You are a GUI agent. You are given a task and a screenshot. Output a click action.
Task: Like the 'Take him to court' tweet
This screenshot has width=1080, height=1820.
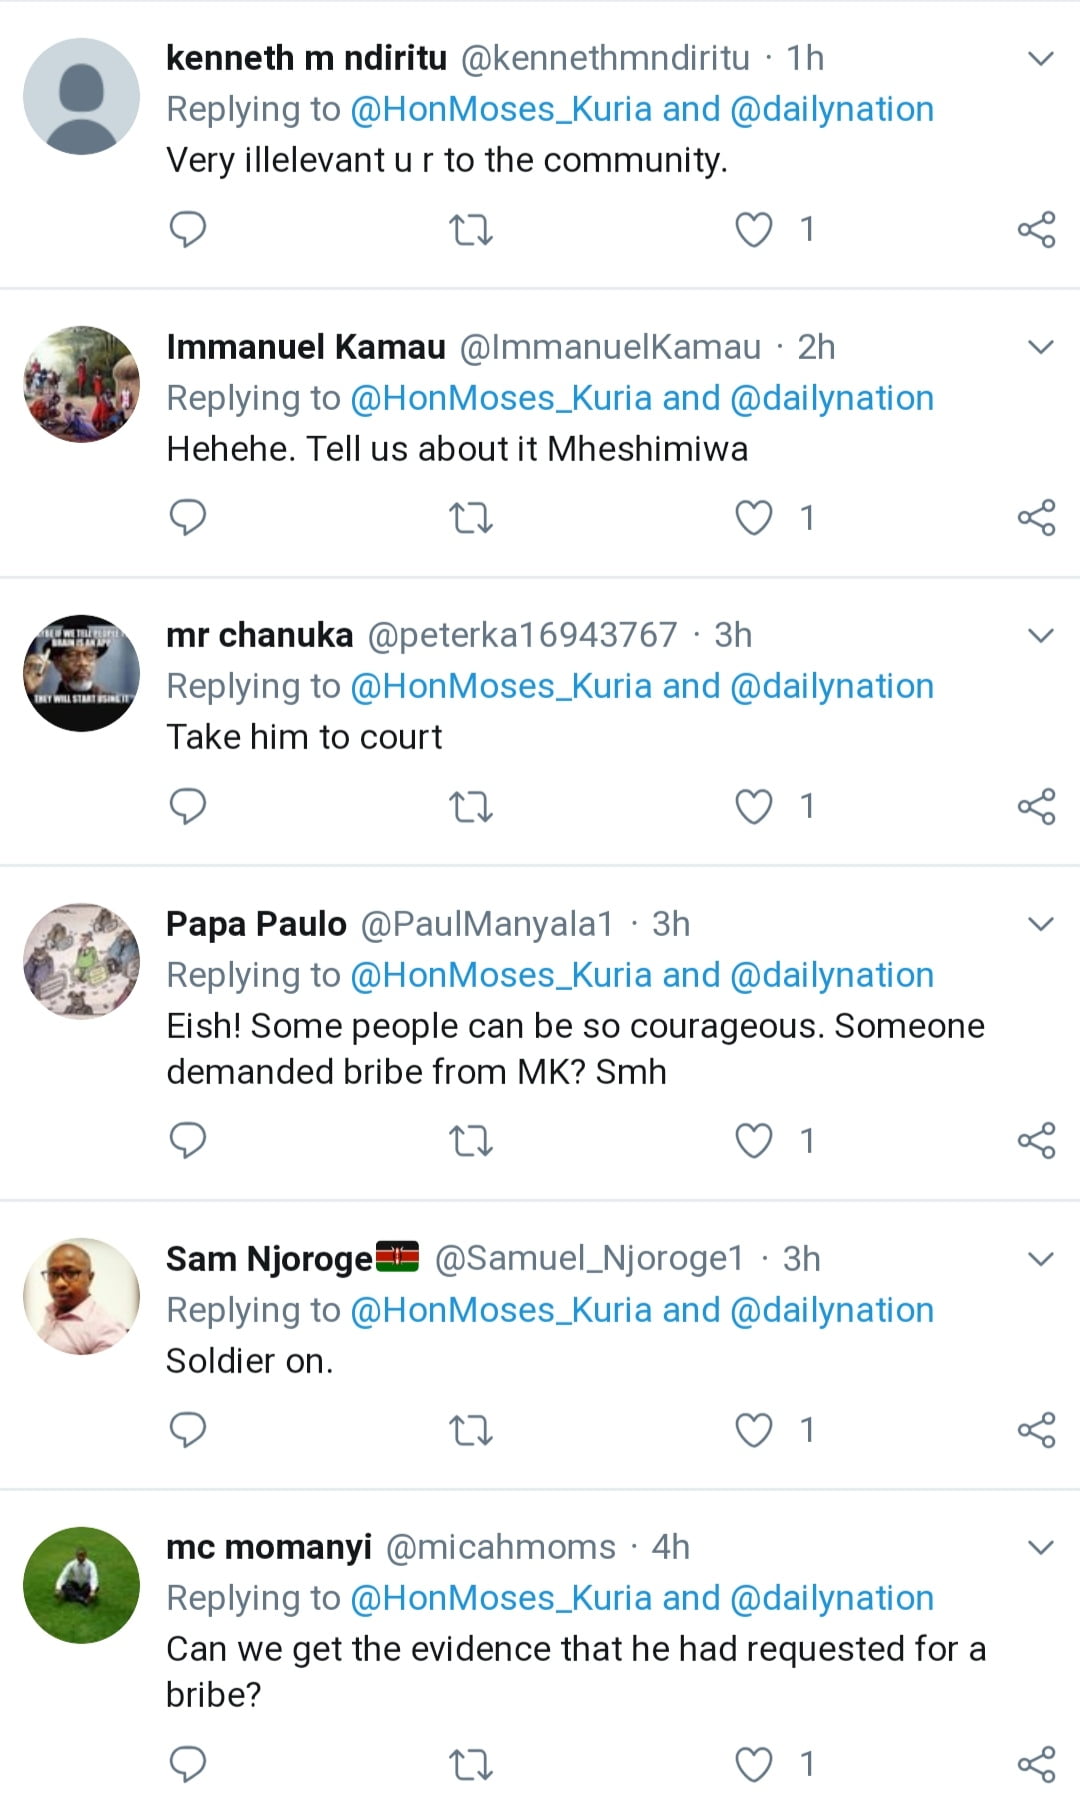(x=754, y=806)
